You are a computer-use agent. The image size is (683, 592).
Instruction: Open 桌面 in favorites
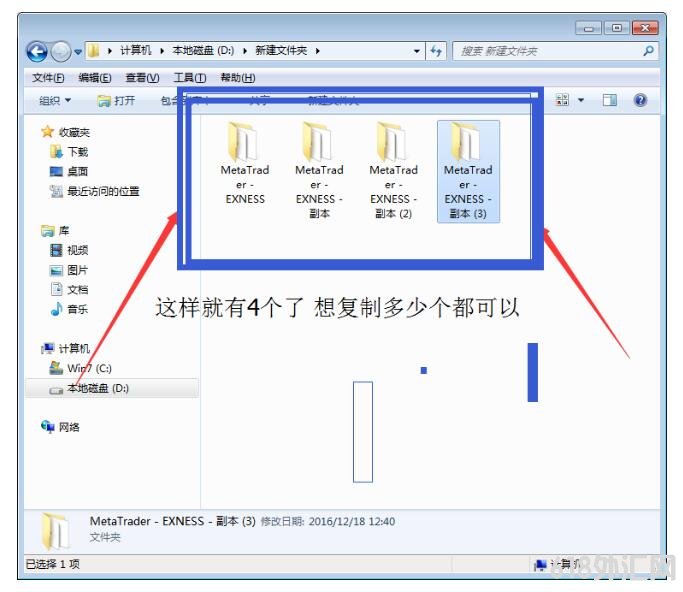pos(78,172)
